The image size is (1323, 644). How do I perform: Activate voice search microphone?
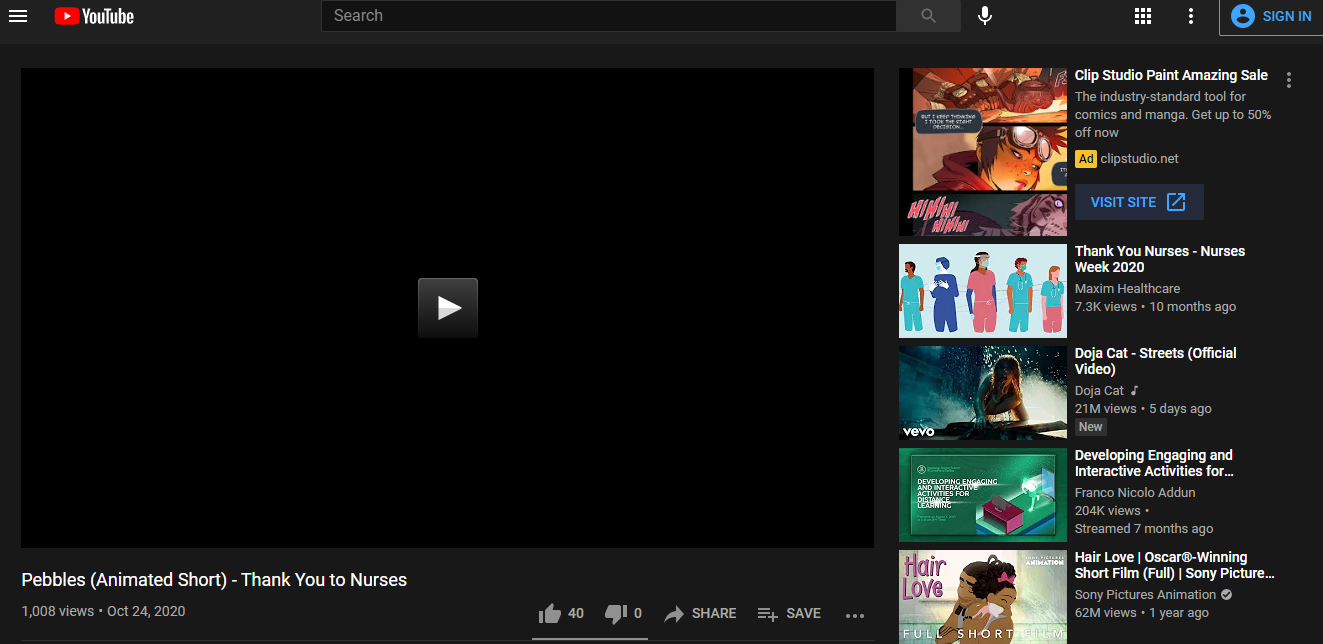pyautogui.click(x=985, y=16)
